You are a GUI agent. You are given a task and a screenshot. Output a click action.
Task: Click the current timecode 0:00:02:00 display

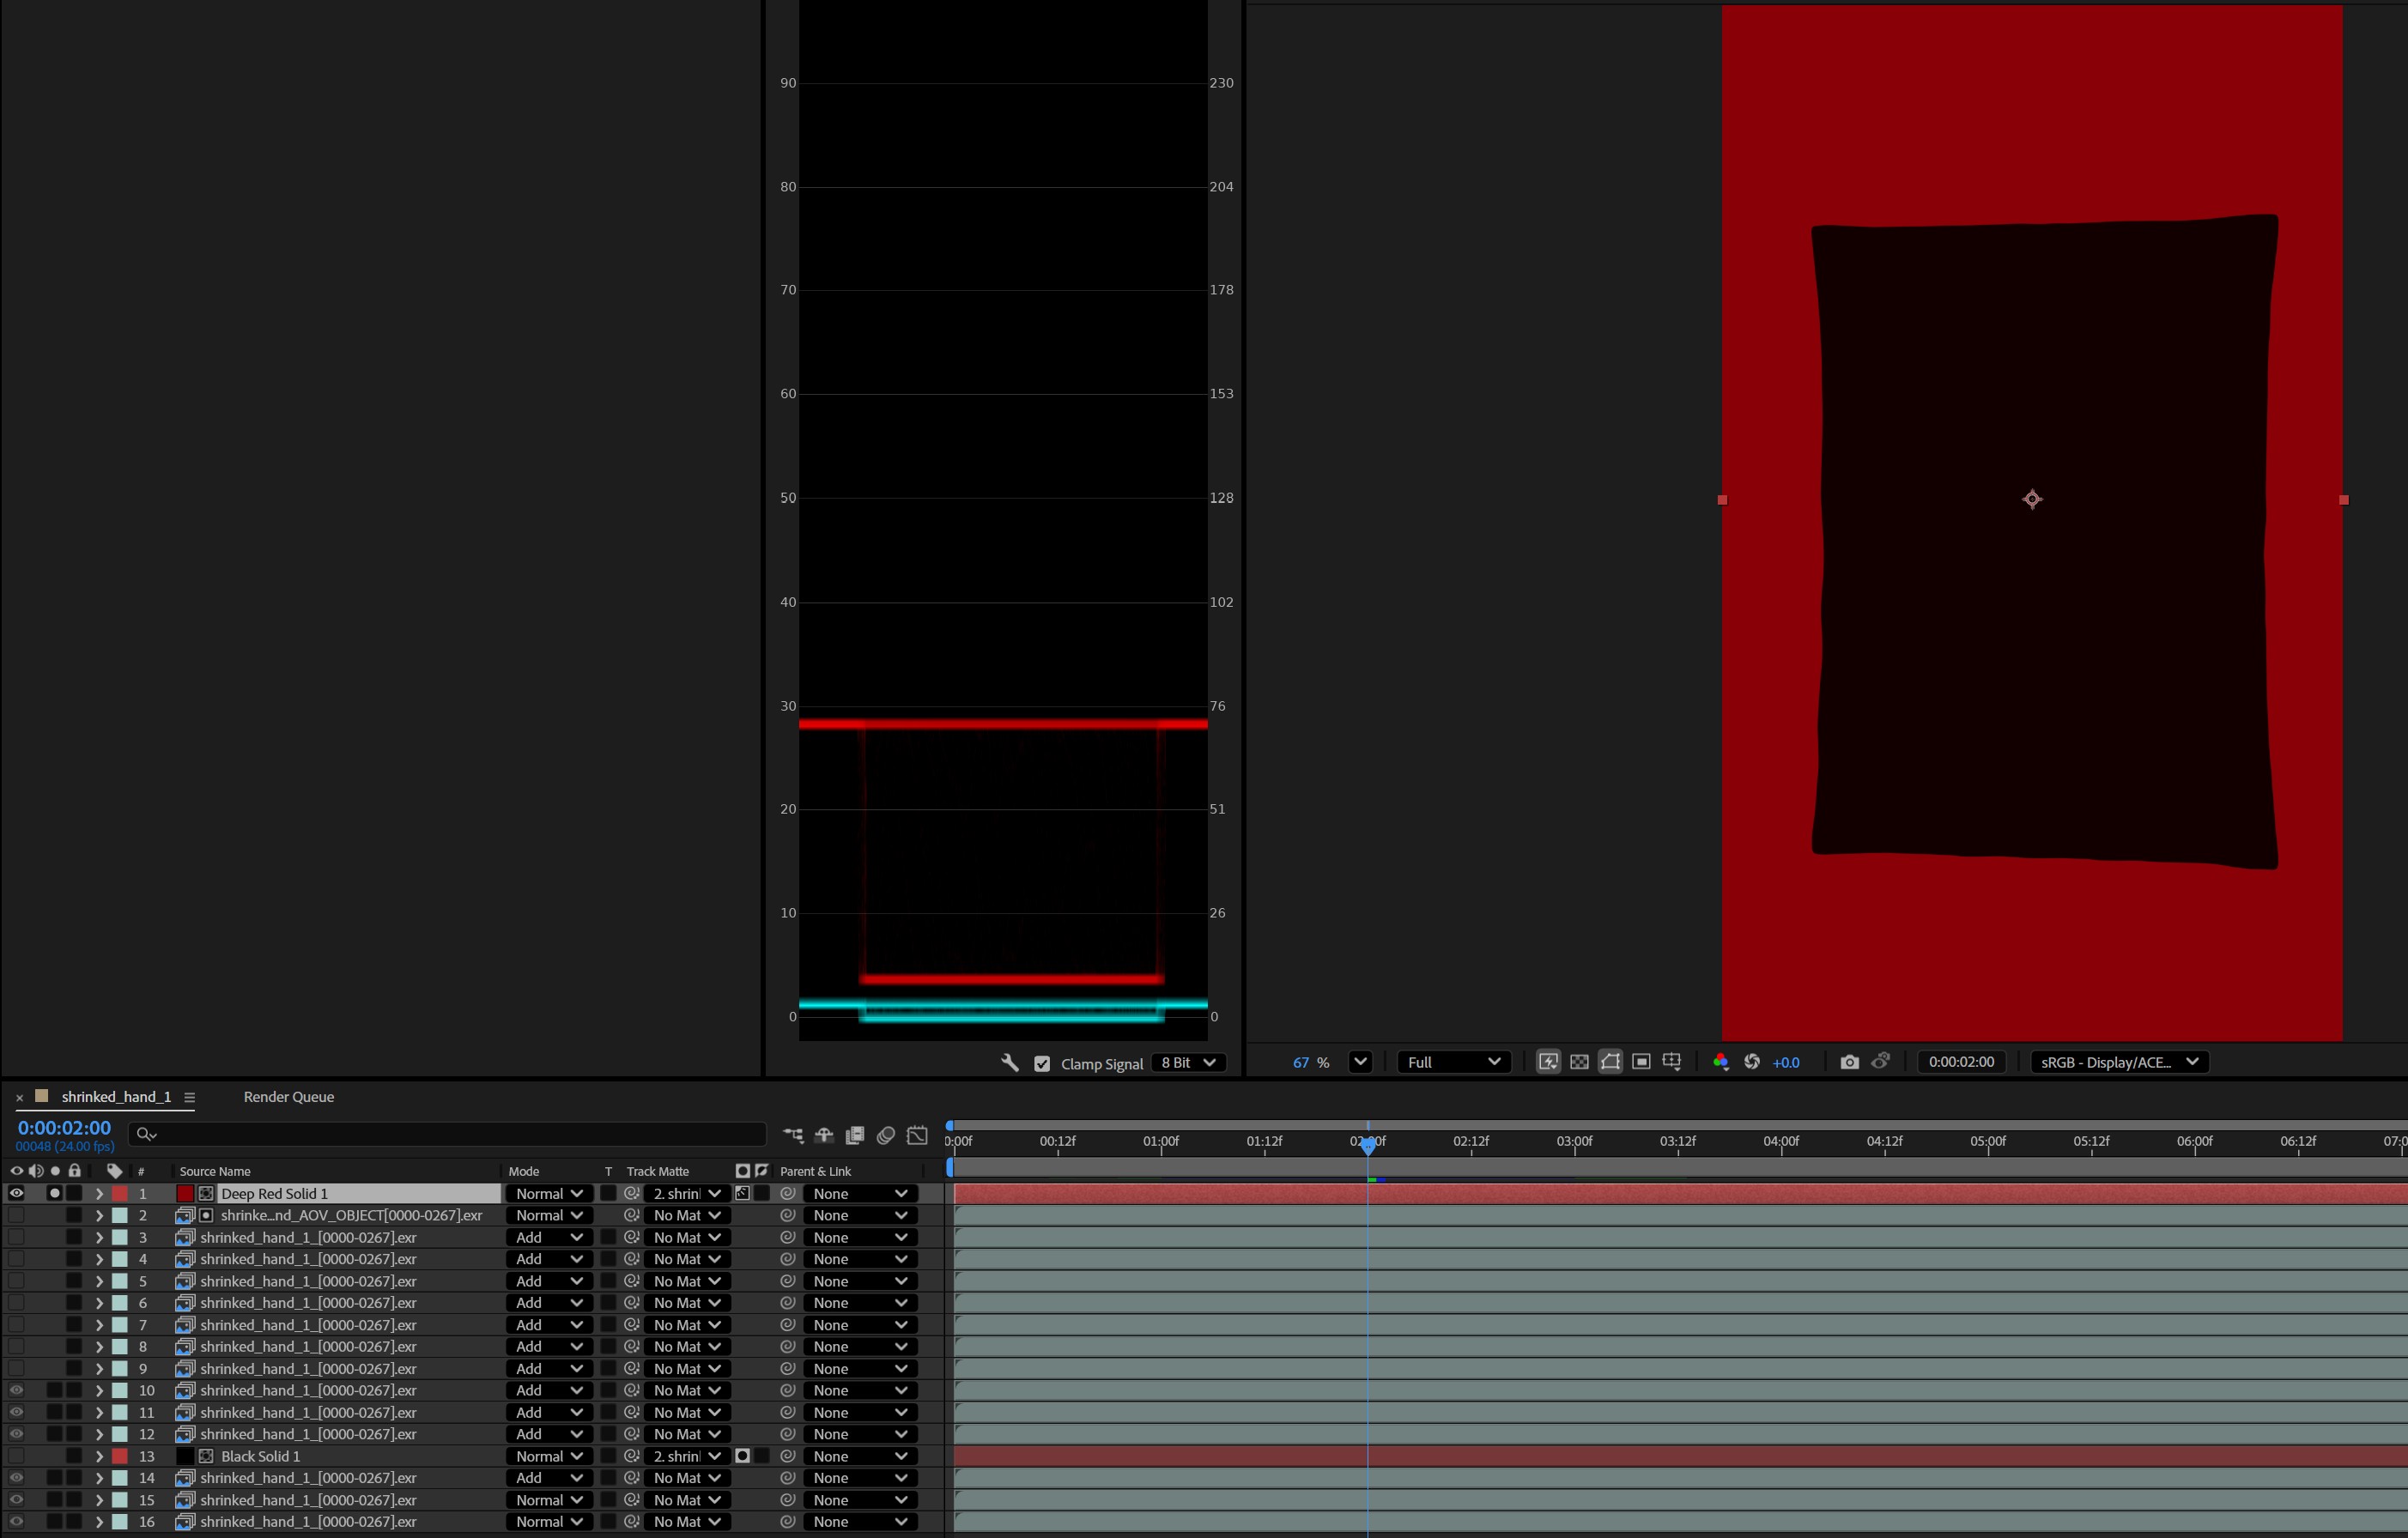64,1128
